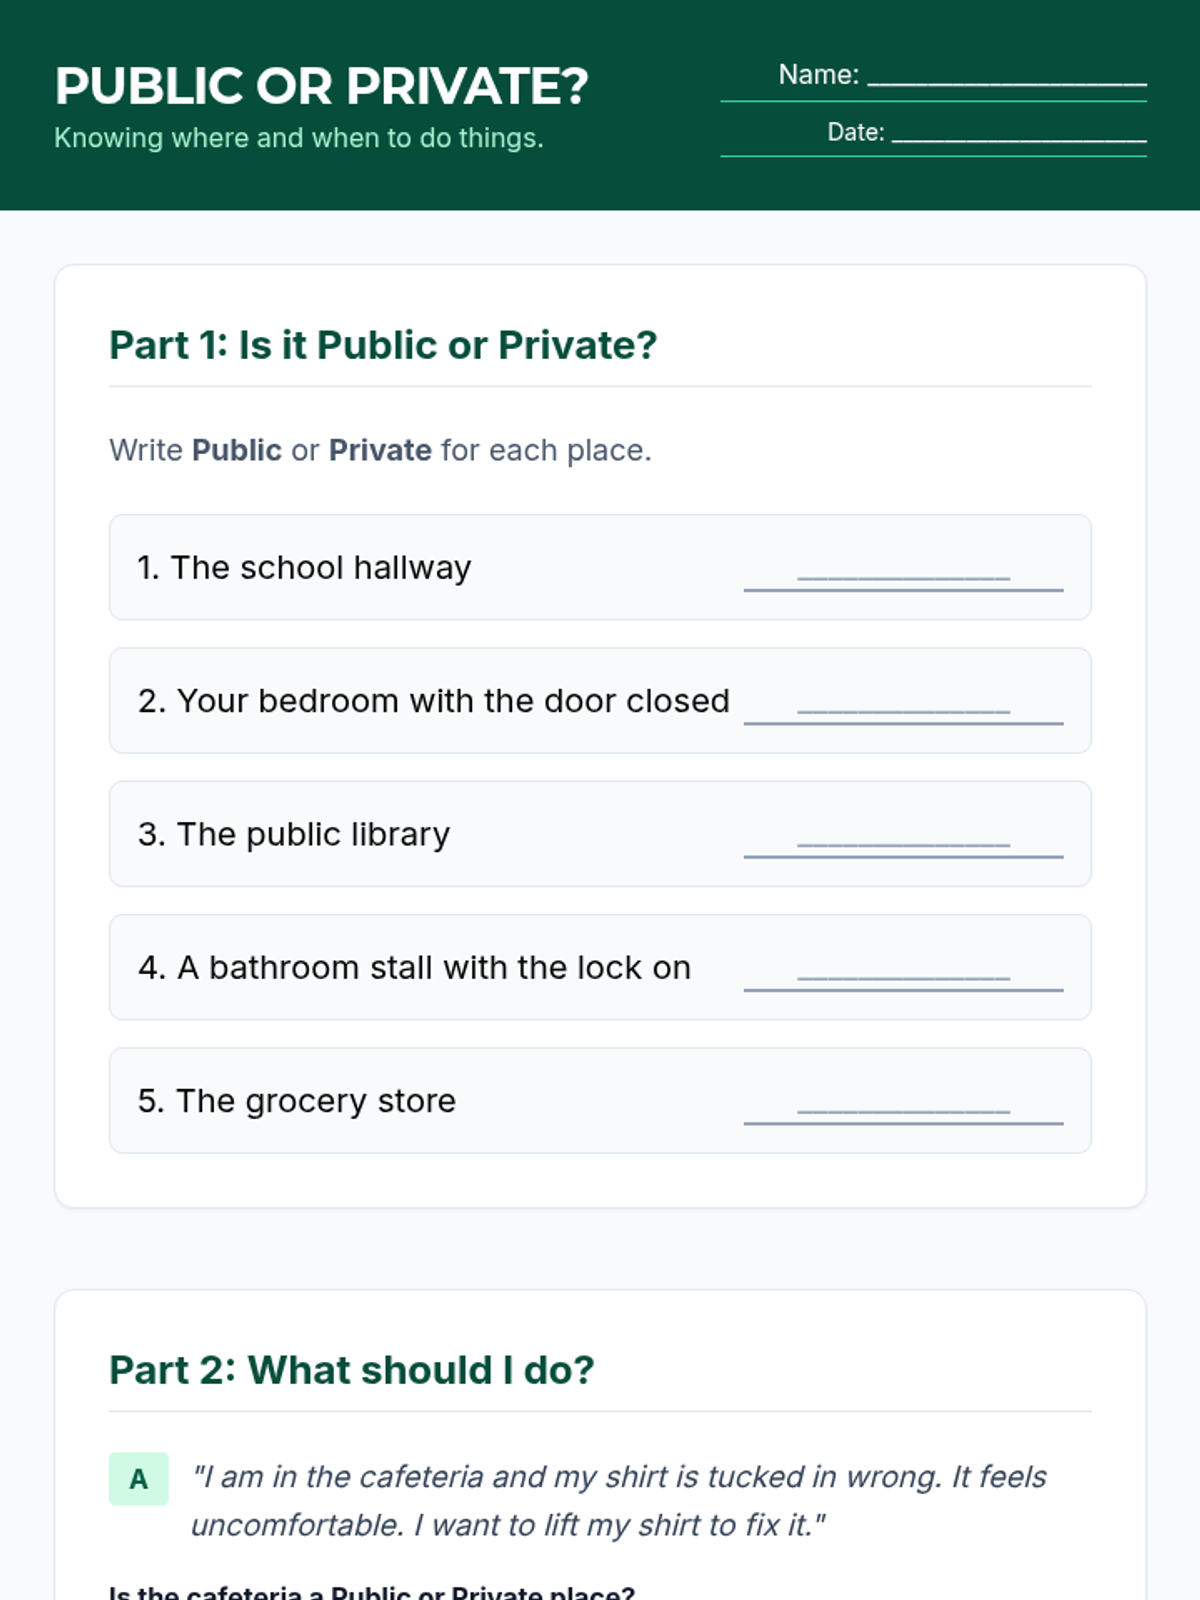Select the answer blank for grocery store
This screenshot has height=1600, width=1200.
pyautogui.click(x=903, y=1101)
